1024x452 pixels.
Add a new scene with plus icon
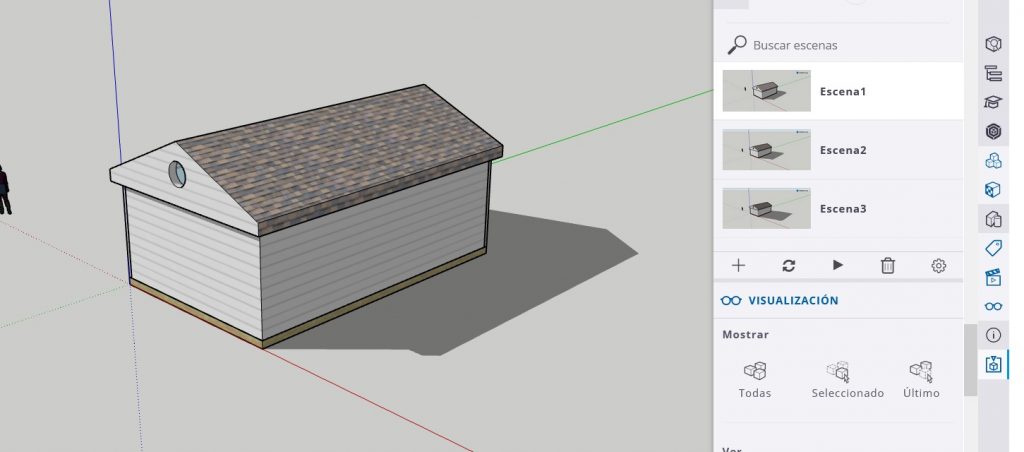pos(739,265)
